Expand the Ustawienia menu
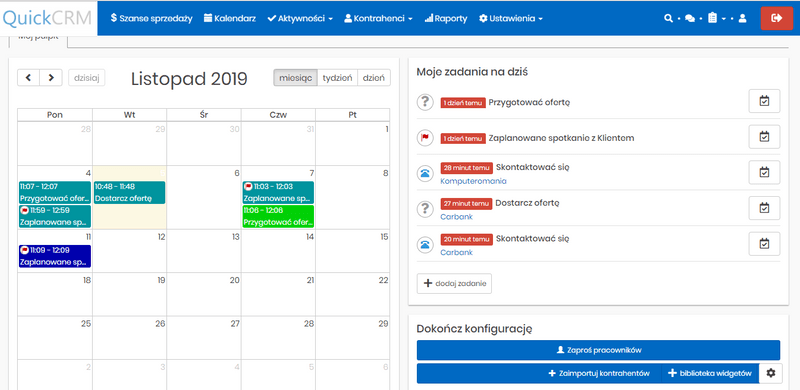This screenshot has height=390, width=800. point(511,18)
